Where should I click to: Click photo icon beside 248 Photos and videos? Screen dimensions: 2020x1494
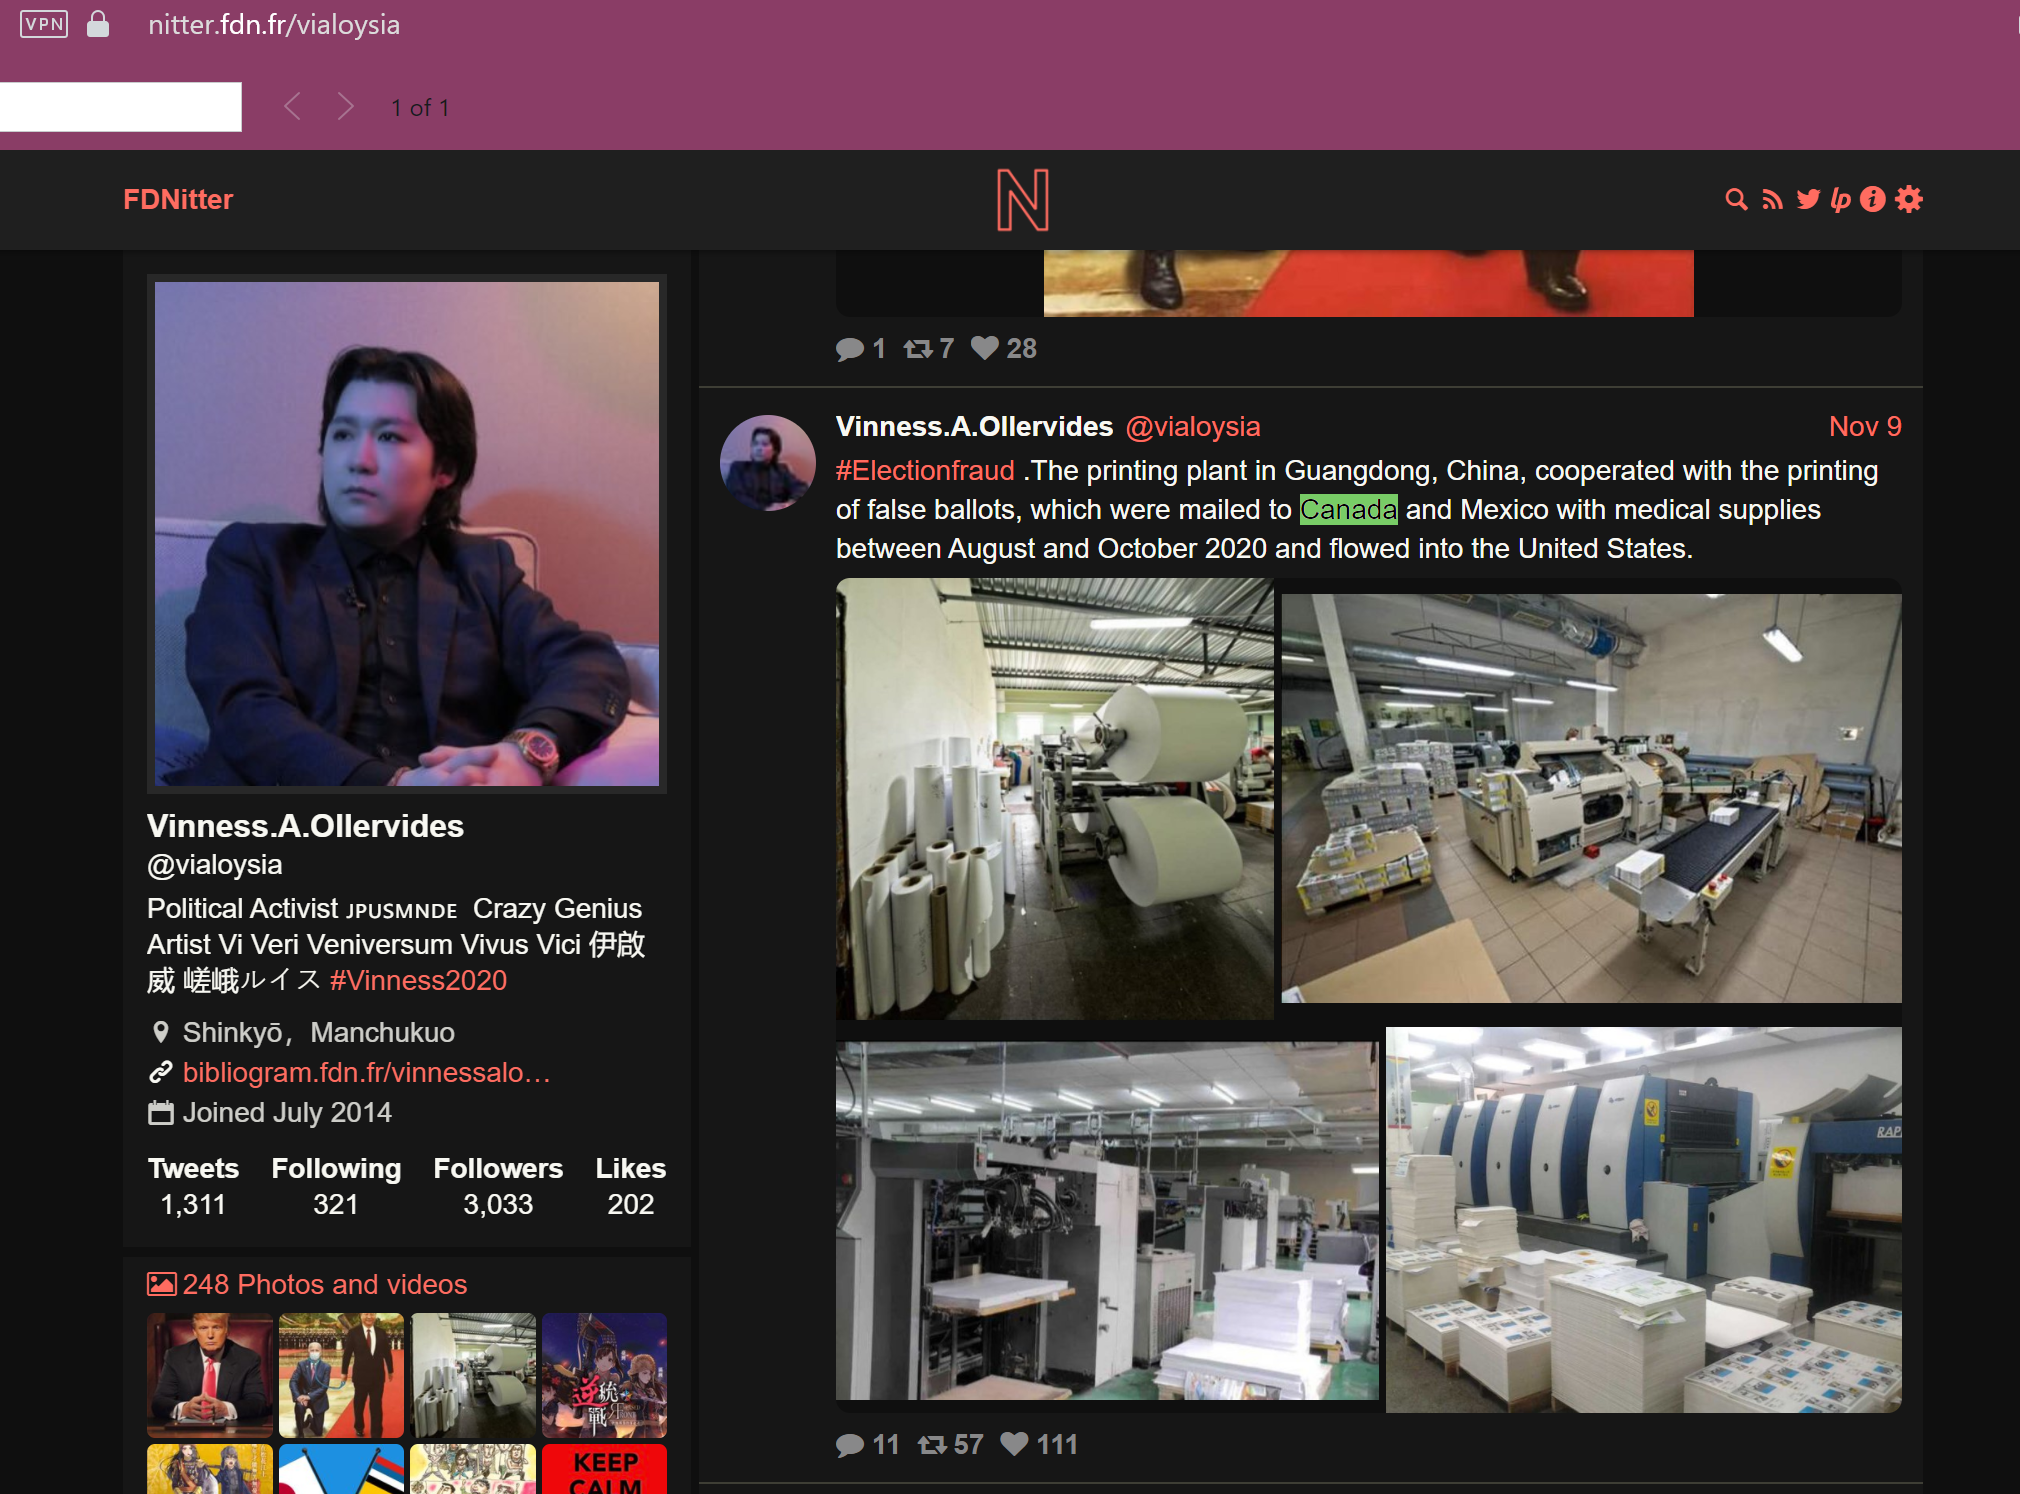tap(161, 1284)
